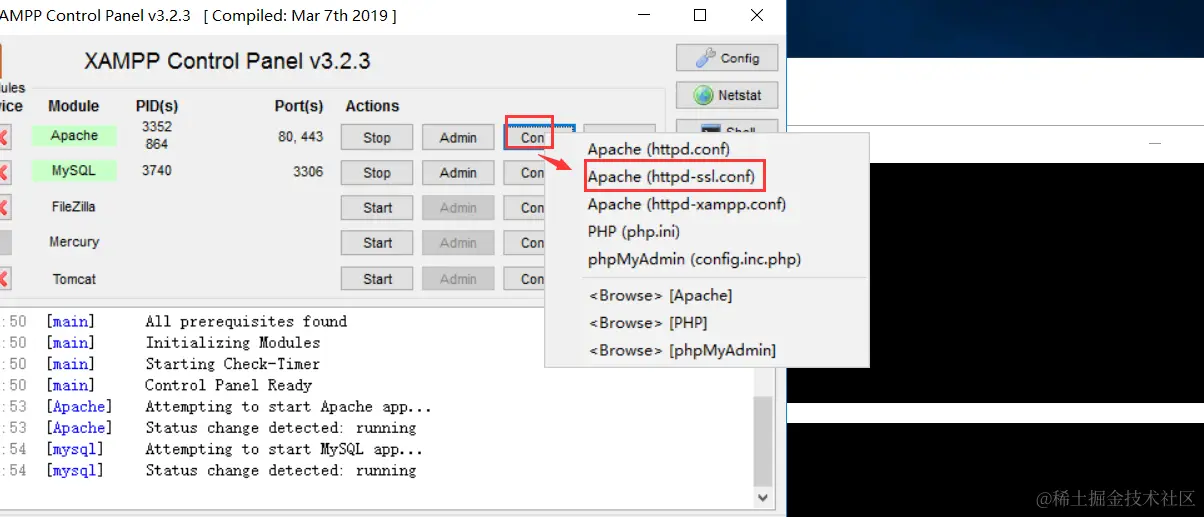
Task: Click log line Attempting to start MySQL app
Action: pos(284,450)
